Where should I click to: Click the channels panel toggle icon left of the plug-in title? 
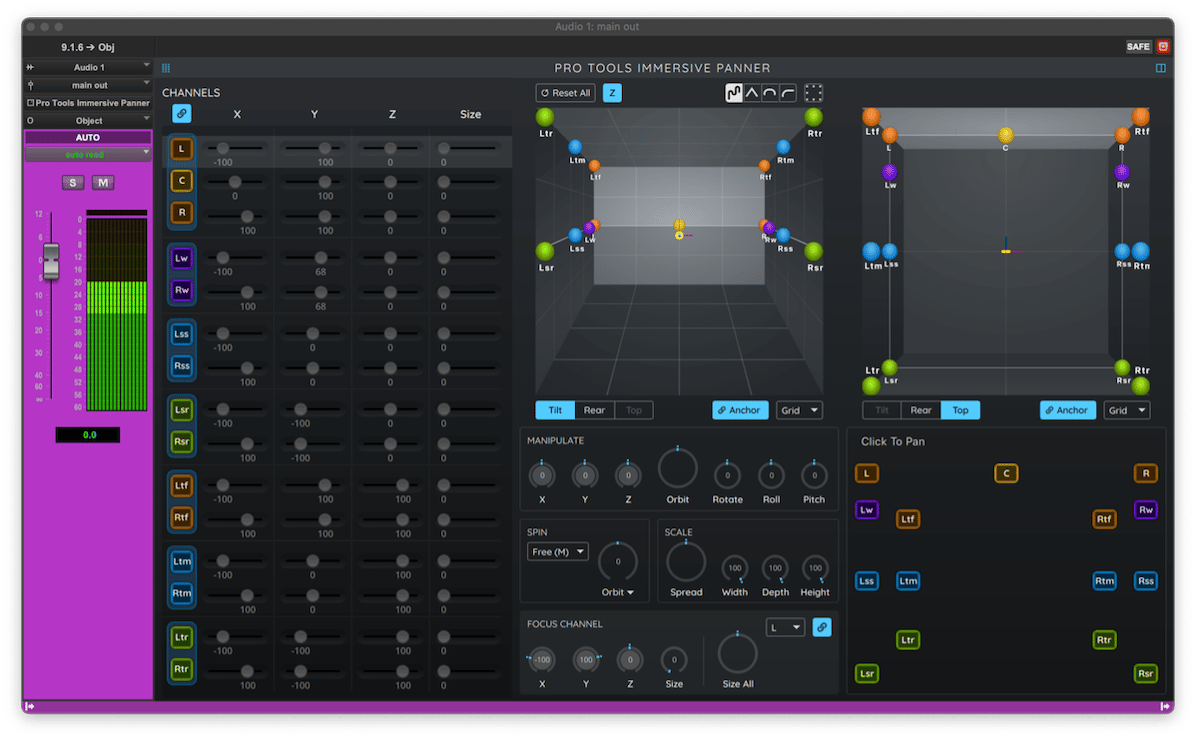[x=166, y=68]
